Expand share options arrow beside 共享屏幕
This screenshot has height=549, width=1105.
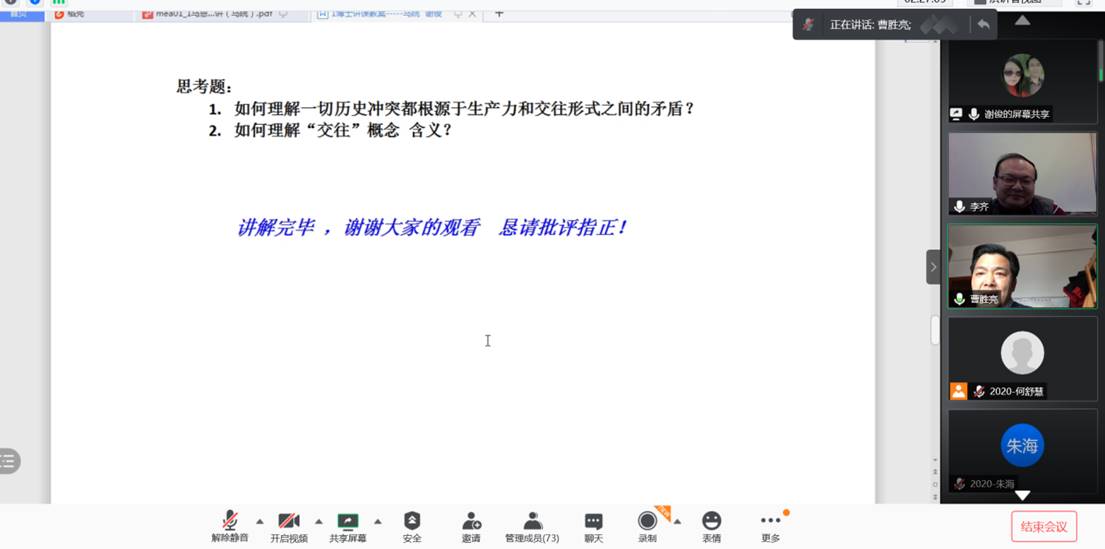click(378, 521)
